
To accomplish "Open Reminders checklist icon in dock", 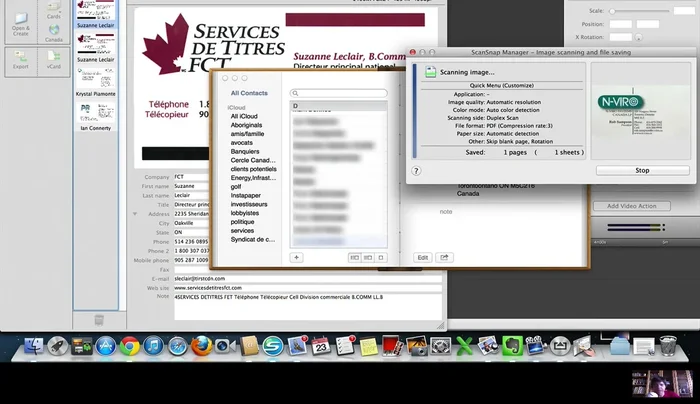I will (x=345, y=346).
